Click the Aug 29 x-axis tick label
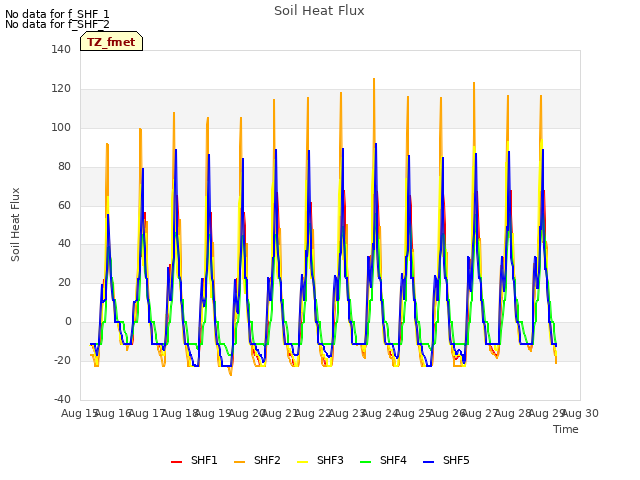This screenshot has height=480, width=640. pyautogui.click(x=547, y=413)
